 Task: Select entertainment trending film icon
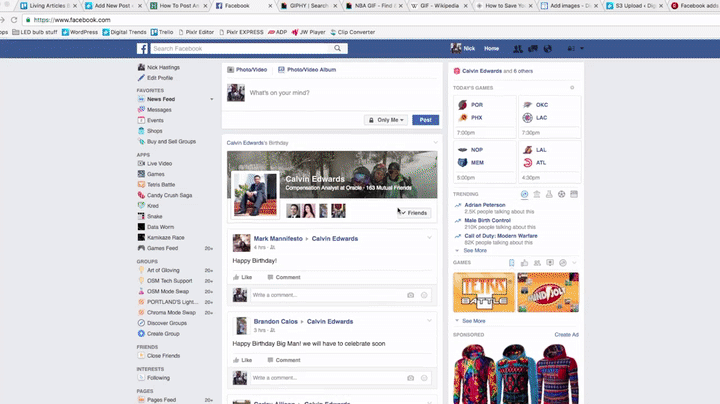point(574,194)
